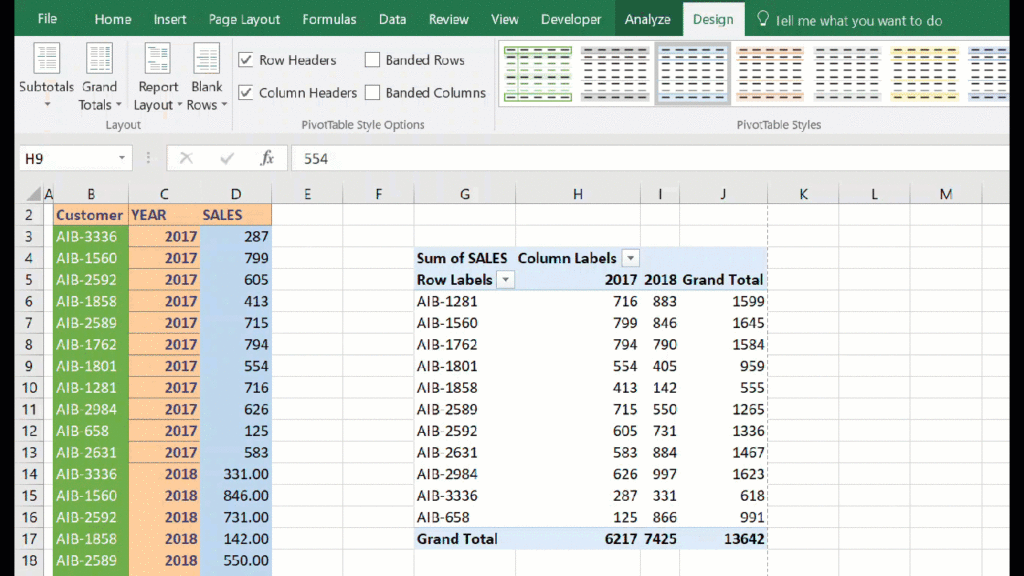
Task: Expand the Name Box dropdown arrow
Action: coord(122,158)
